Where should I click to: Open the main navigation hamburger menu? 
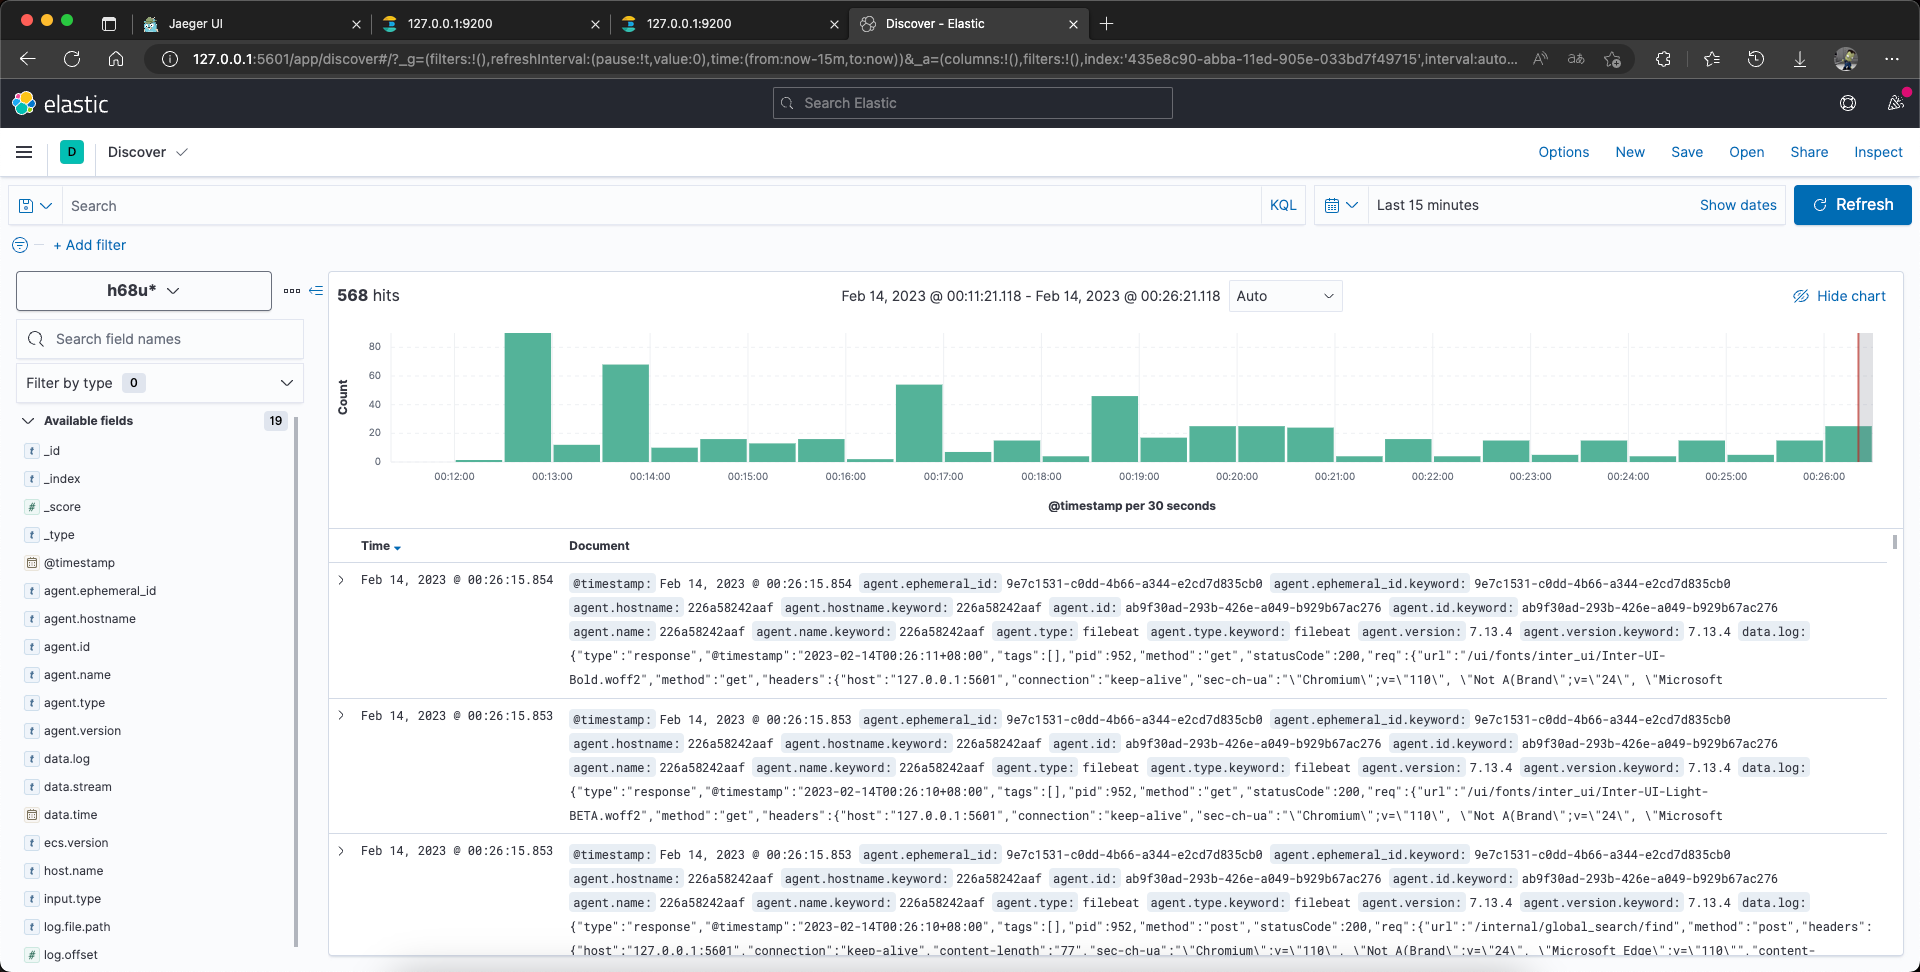[24, 152]
